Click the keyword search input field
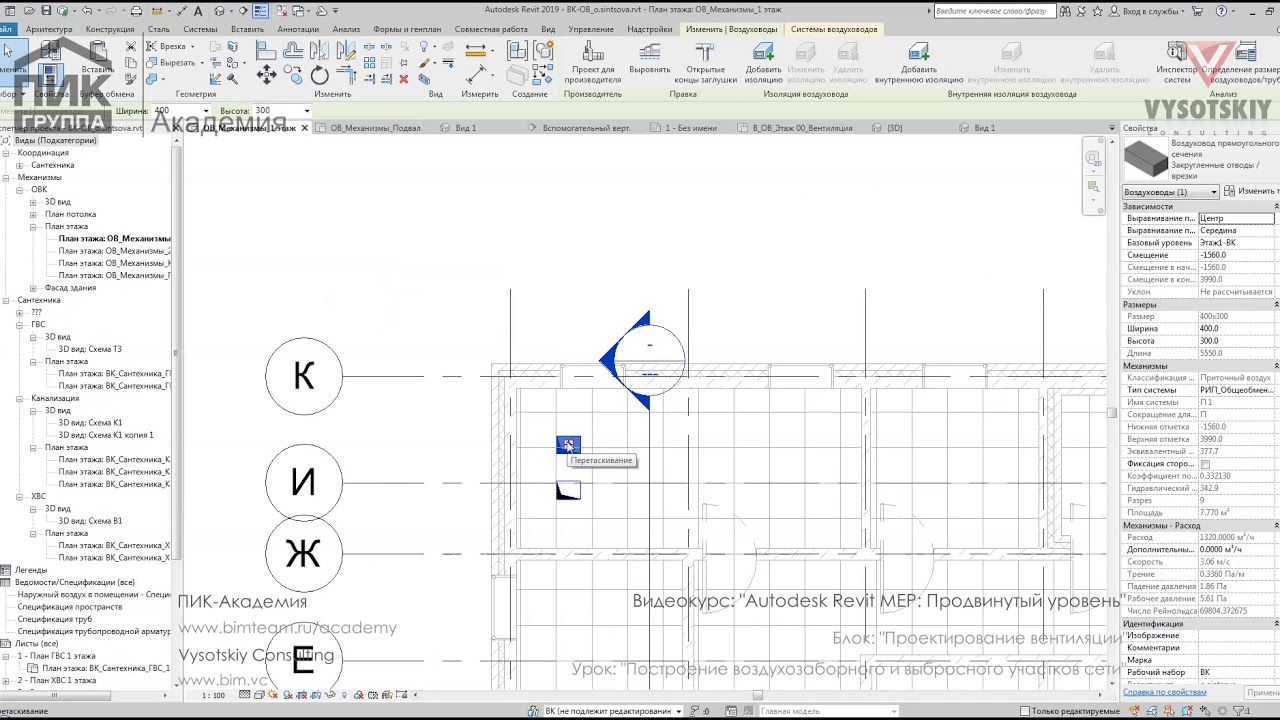The image size is (1280, 720). pos(994,11)
